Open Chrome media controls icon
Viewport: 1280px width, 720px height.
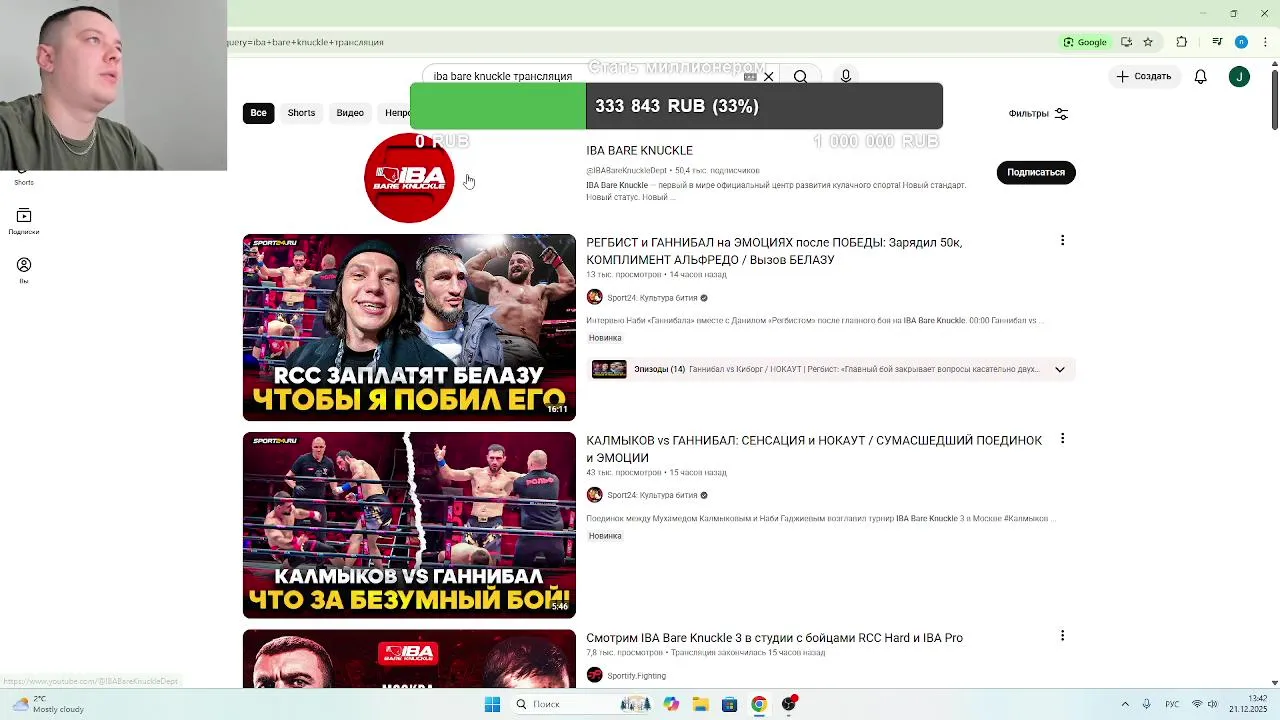coord(1217,42)
